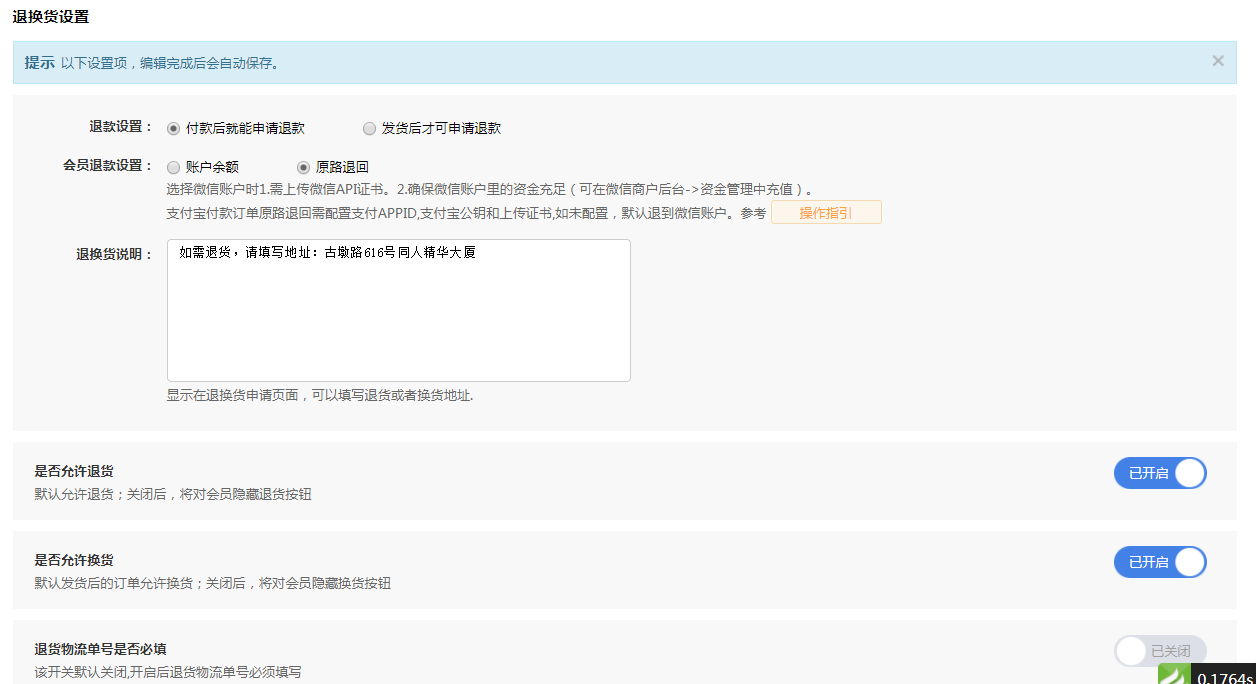Click into the 退换货说明 text area
Image resolution: width=1256 pixels, height=684 pixels.
(x=398, y=310)
